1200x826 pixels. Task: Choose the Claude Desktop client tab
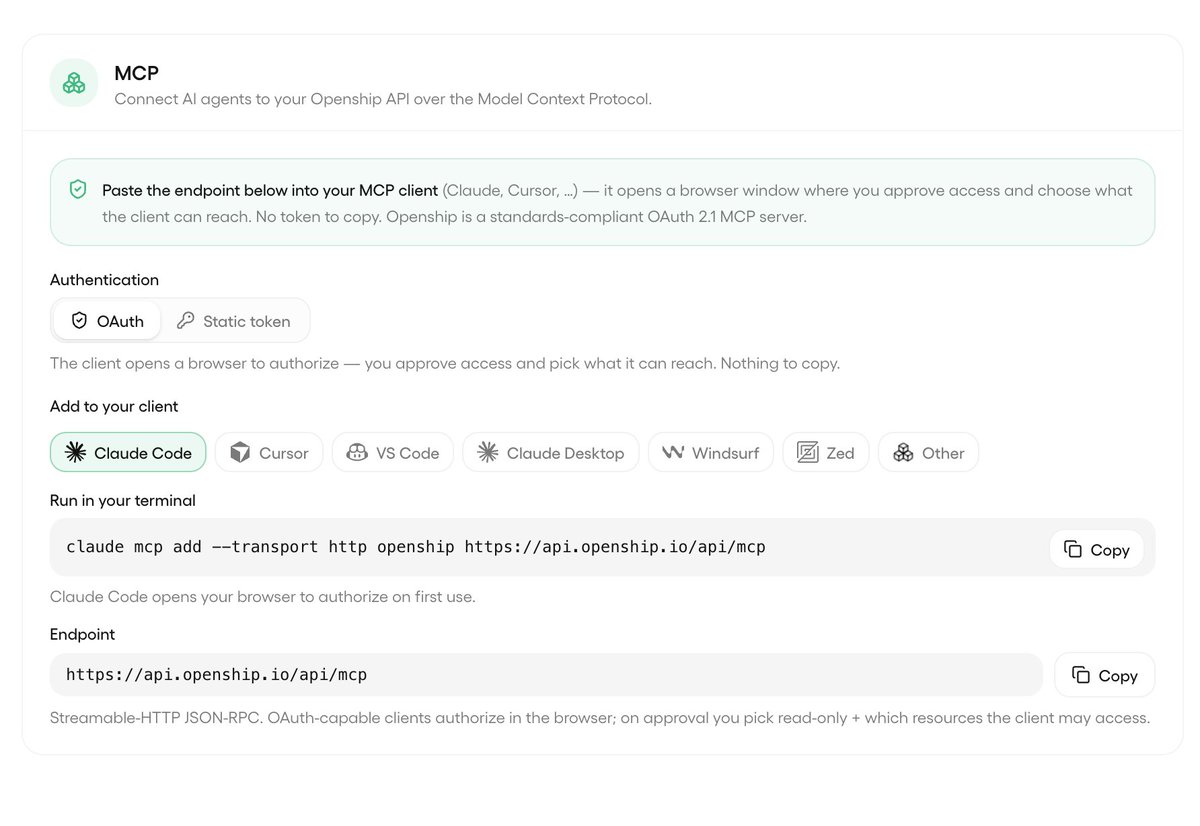[x=551, y=453]
